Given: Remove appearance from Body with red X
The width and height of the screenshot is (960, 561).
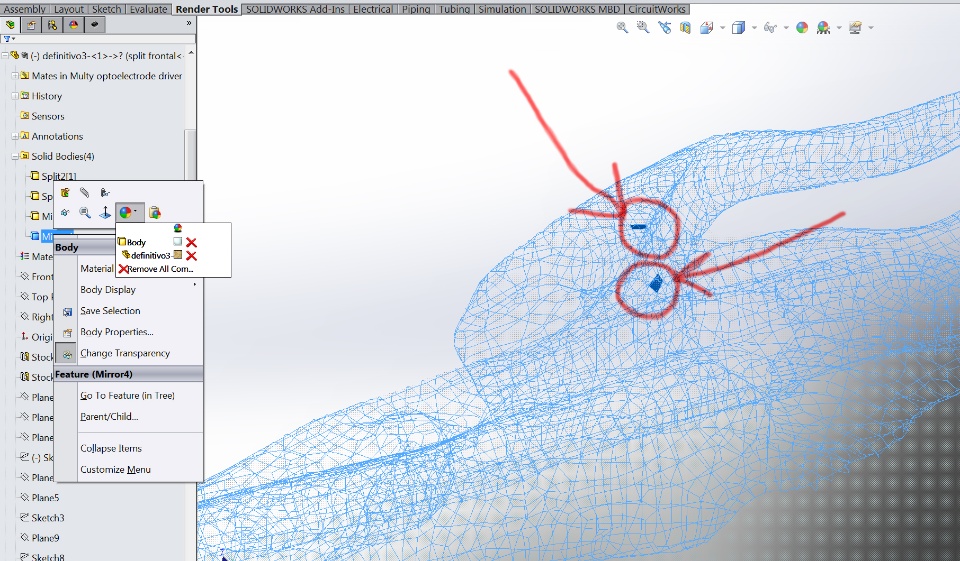Looking at the screenshot, I should point(191,243).
